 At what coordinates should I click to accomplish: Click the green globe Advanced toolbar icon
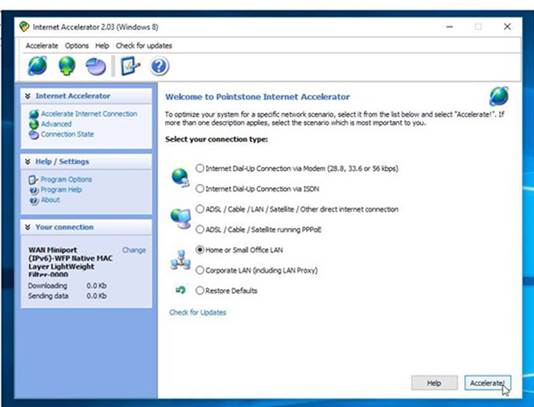[x=67, y=66]
